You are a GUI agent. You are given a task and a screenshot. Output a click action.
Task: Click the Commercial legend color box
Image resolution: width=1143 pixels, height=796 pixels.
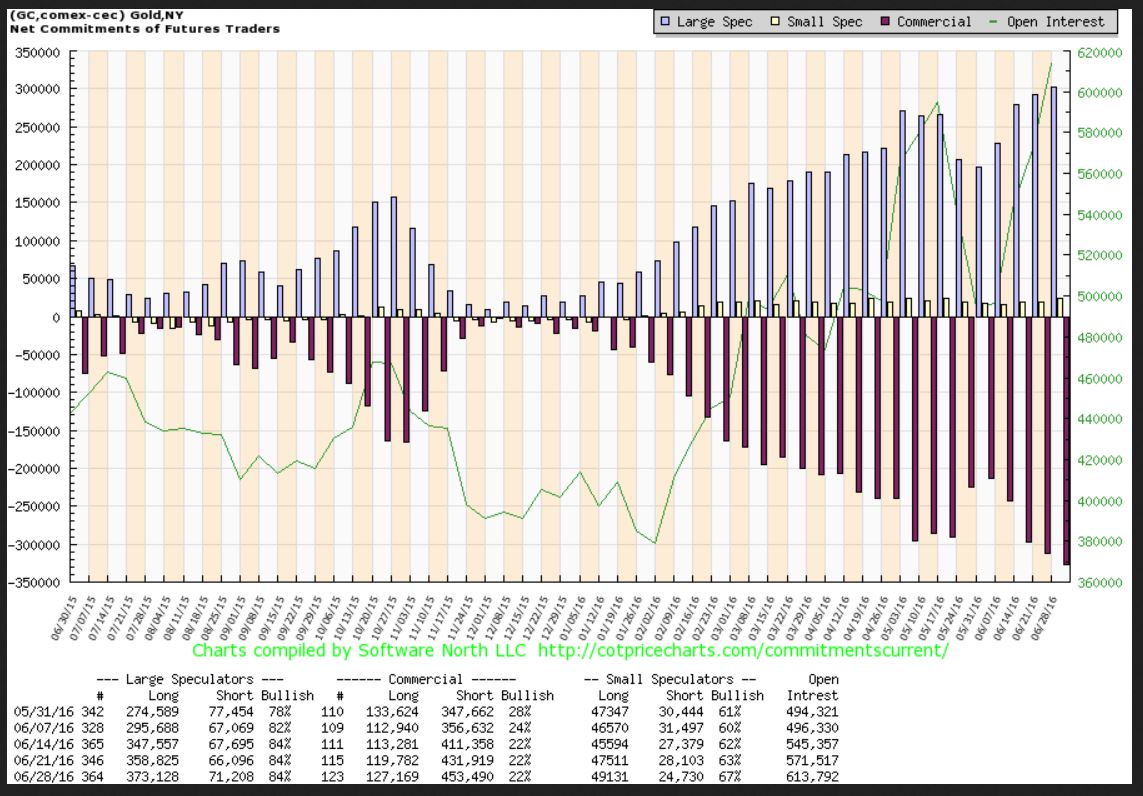click(887, 22)
